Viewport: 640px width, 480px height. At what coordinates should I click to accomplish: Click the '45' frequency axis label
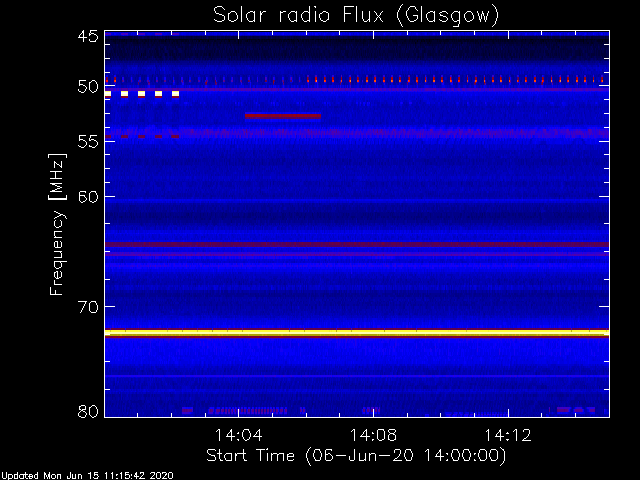click(x=88, y=36)
